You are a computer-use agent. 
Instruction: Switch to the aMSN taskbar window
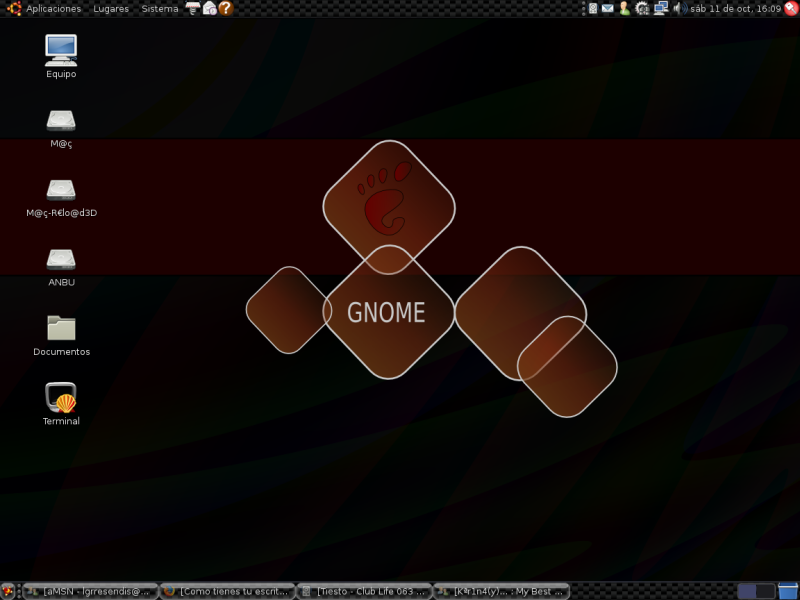coord(91,591)
